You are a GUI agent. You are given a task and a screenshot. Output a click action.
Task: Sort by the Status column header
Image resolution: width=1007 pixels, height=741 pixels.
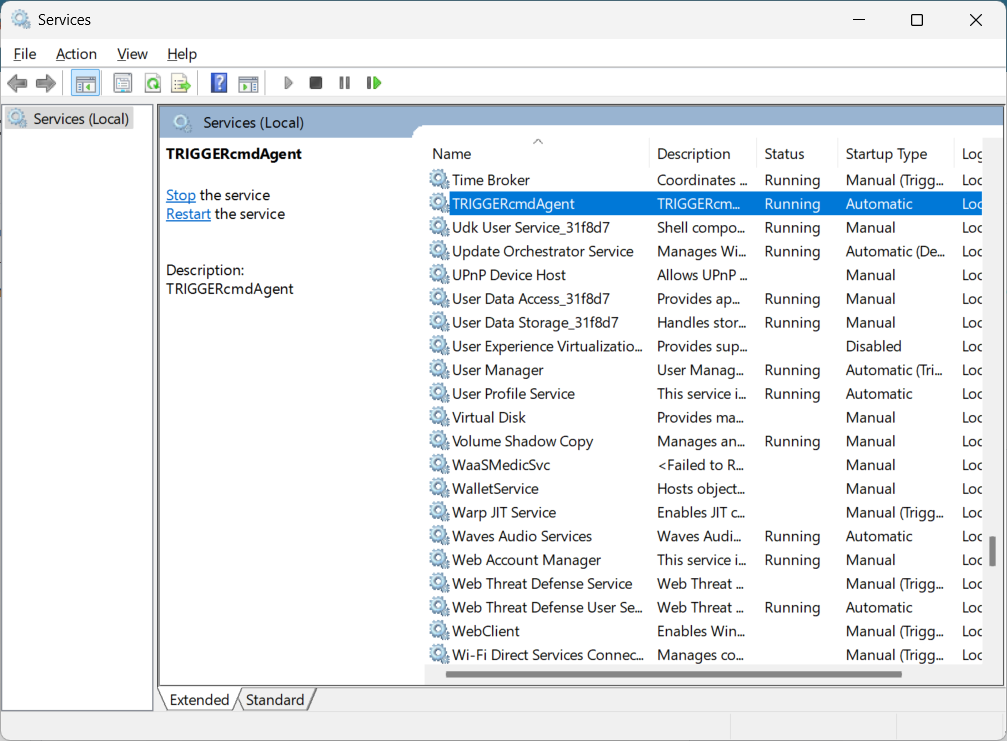(796, 153)
